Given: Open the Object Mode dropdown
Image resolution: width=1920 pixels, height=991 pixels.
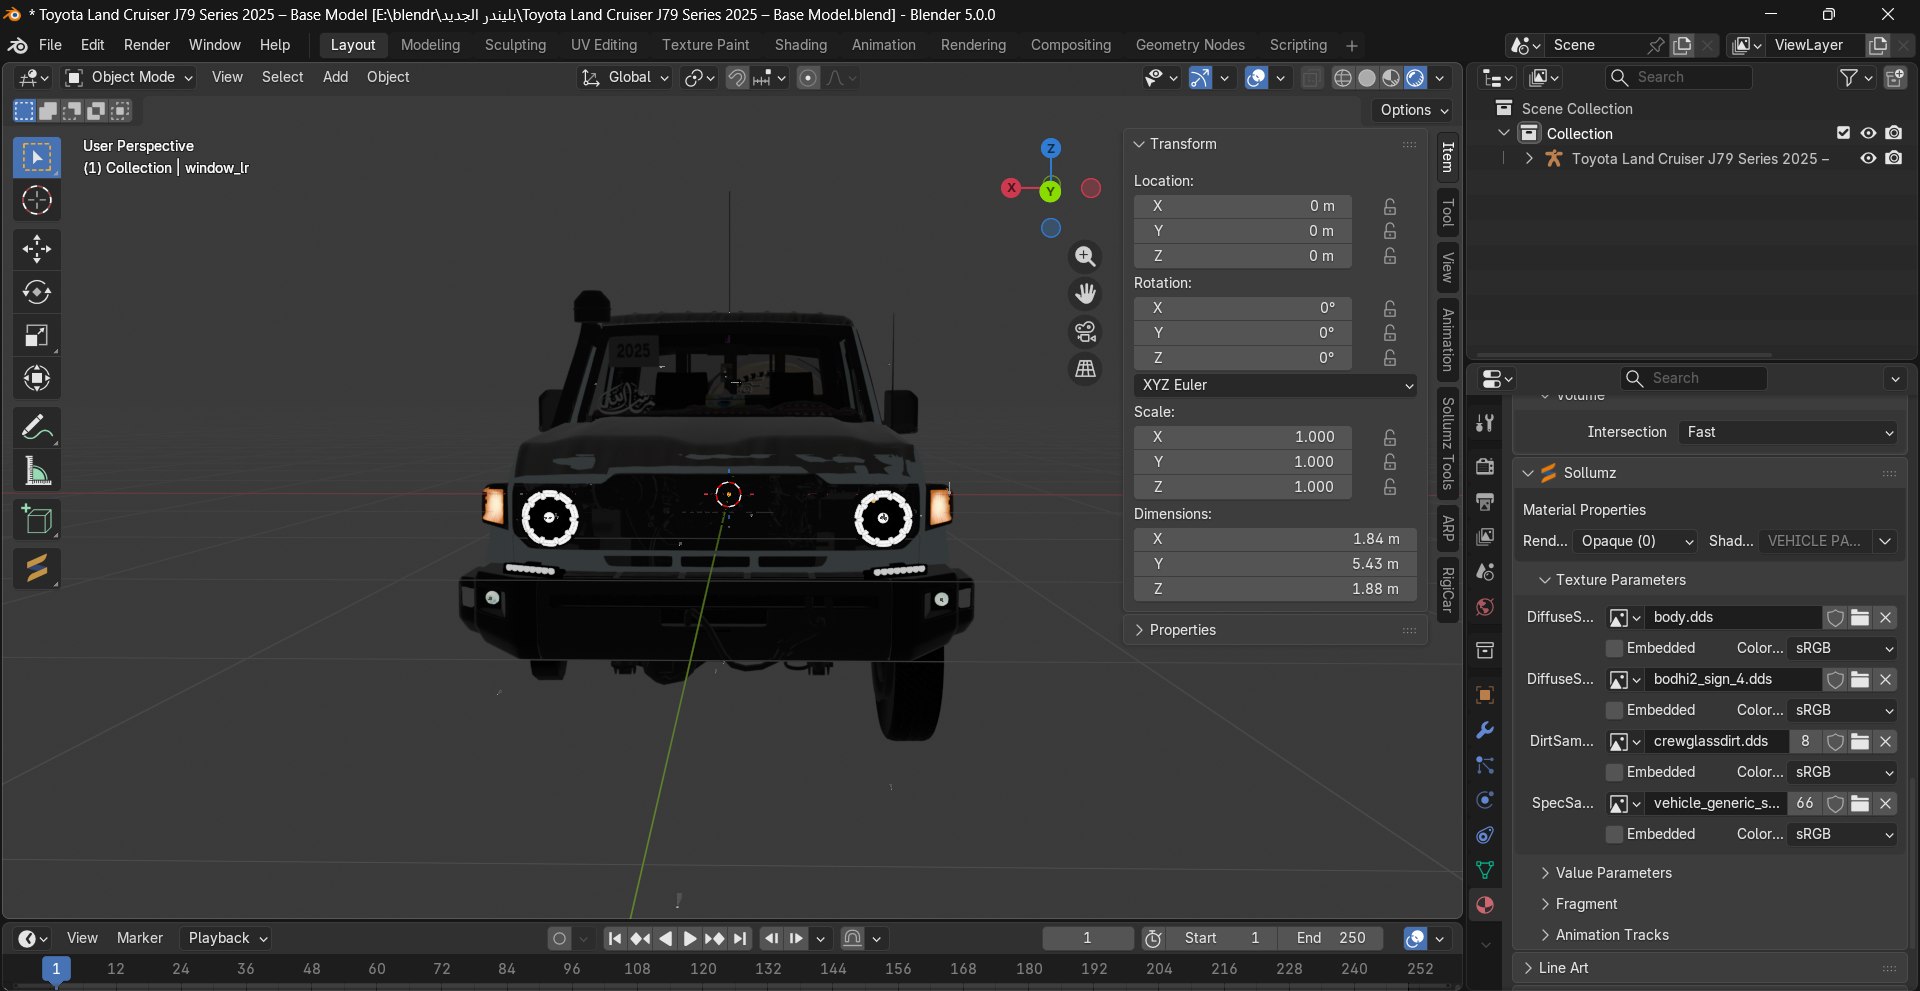Looking at the screenshot, I should coord(129,77).
